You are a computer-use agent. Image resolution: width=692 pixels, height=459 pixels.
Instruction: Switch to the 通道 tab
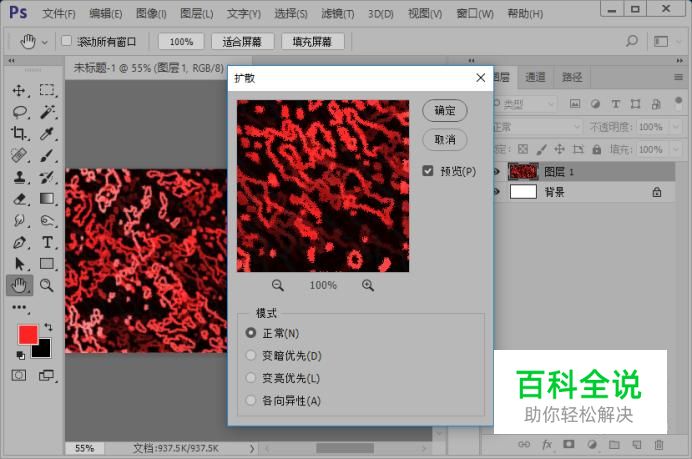coord(535,78)
